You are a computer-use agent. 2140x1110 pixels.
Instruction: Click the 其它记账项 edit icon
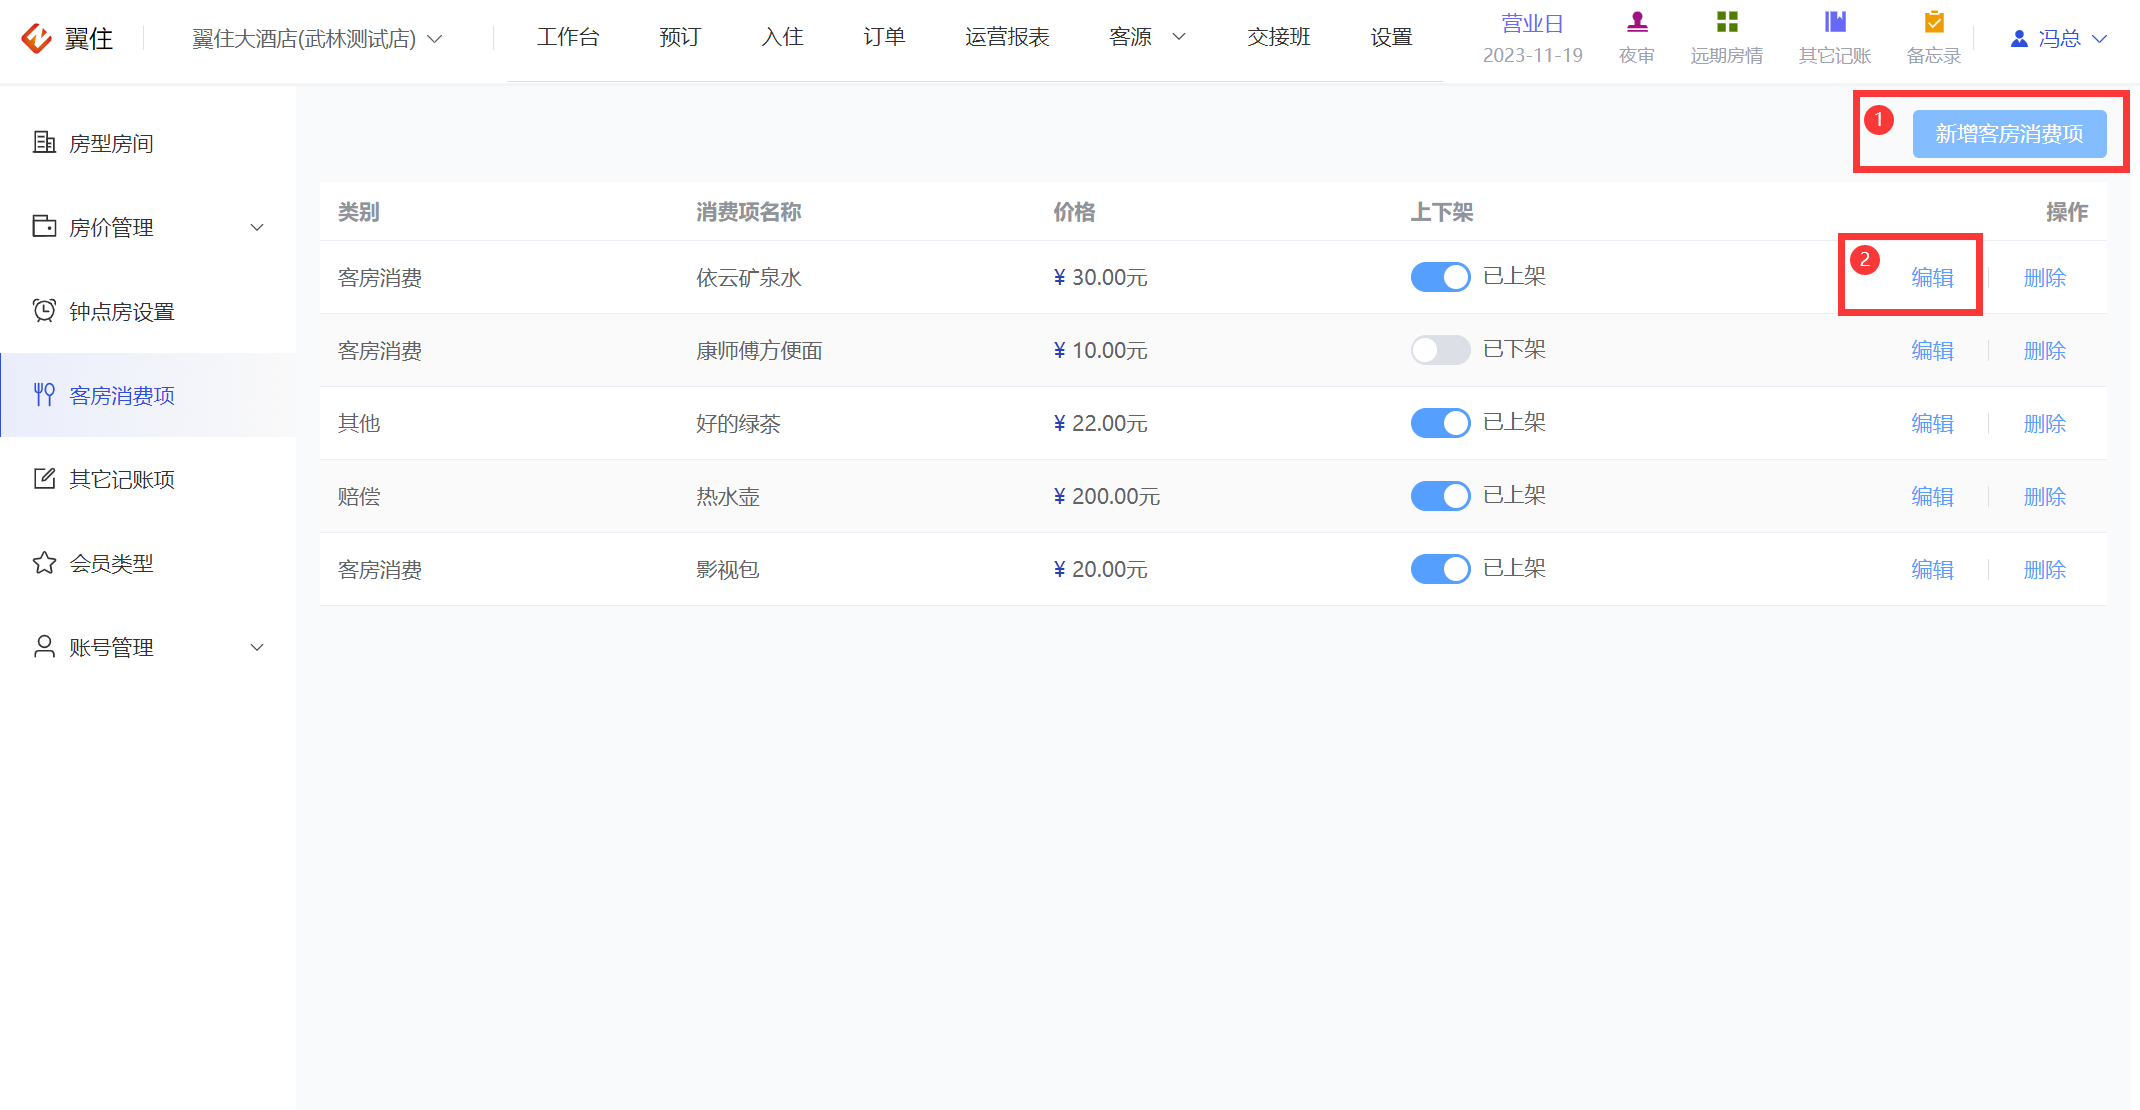click(x=44, y=479)
